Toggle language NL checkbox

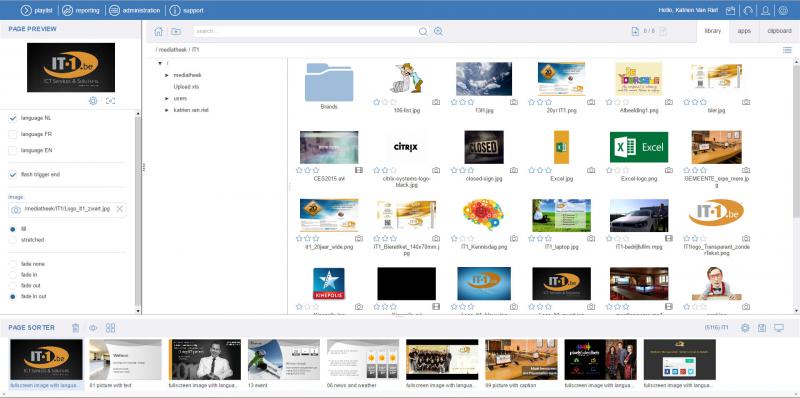(x=13, y=118)
